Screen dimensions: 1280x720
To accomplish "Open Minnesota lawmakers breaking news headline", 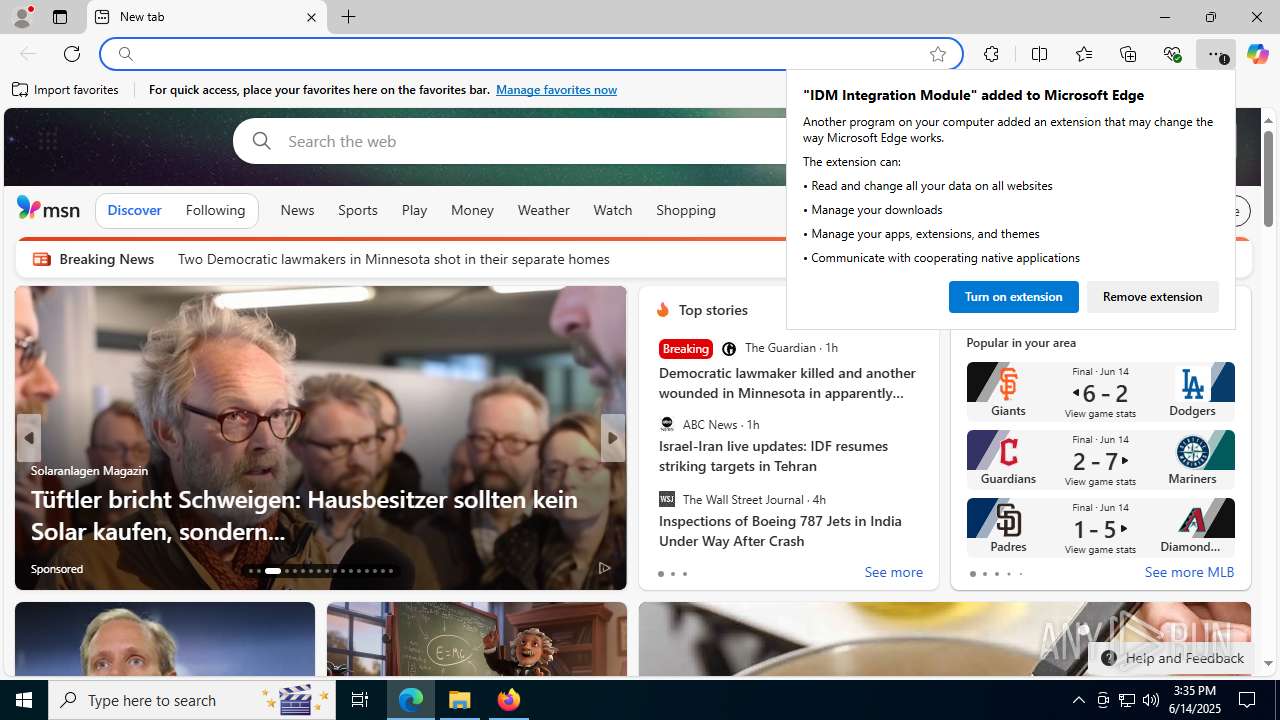I will click(393, 259).
